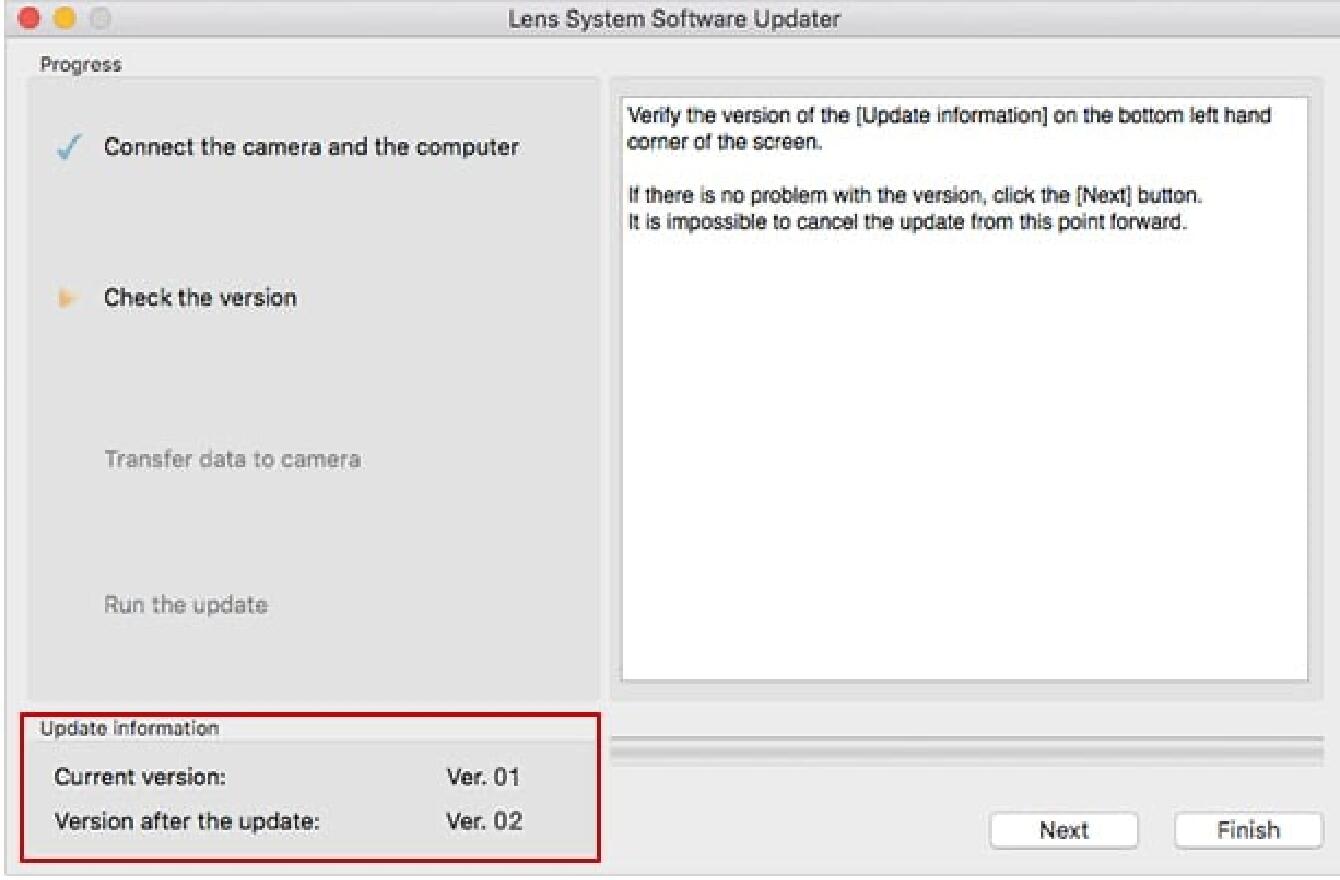This screenshot has height=880, width=1340.
Task: Click the blue checkmark icon
Action: [67, 149]
